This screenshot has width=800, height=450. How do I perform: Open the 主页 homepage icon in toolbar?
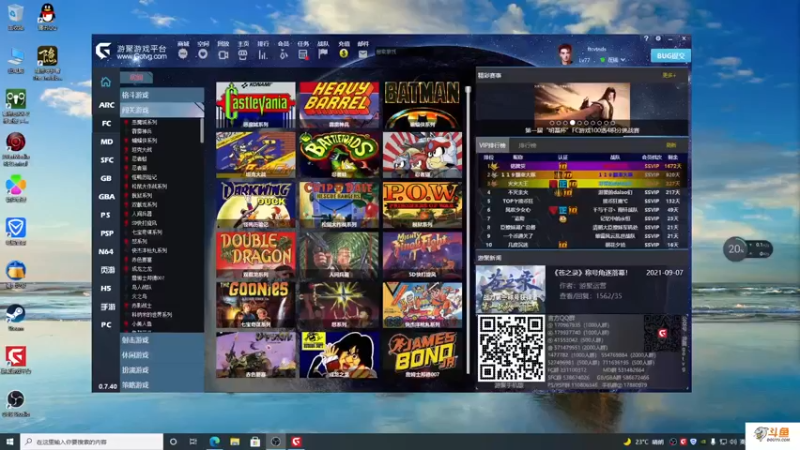coord(243,54)
